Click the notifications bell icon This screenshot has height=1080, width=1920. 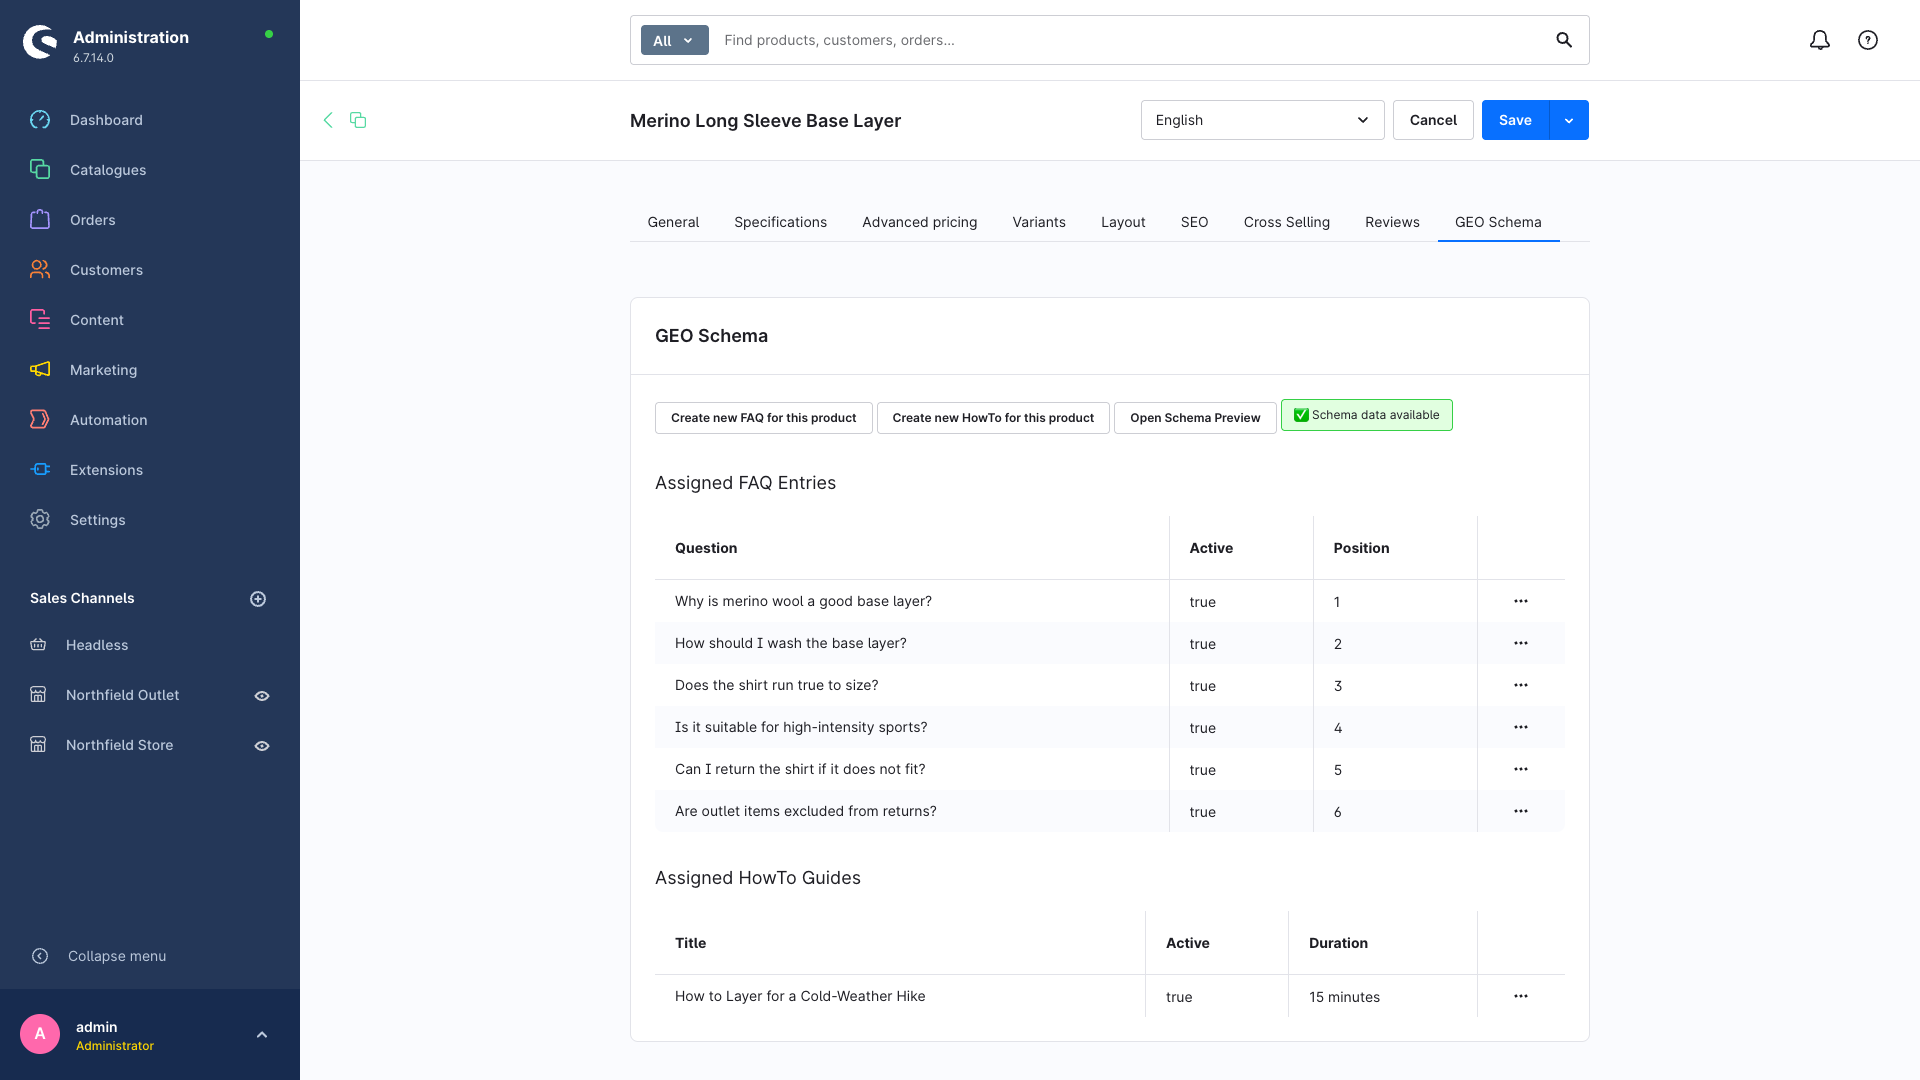pyautogui.click(x=1820, y=40)
